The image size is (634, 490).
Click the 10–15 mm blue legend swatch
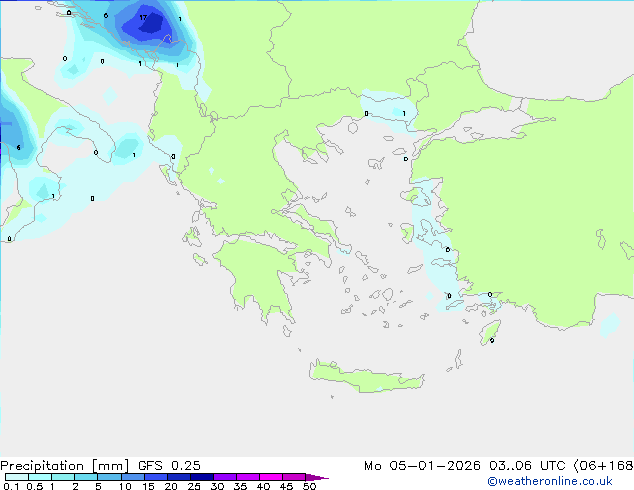point(132,477)
